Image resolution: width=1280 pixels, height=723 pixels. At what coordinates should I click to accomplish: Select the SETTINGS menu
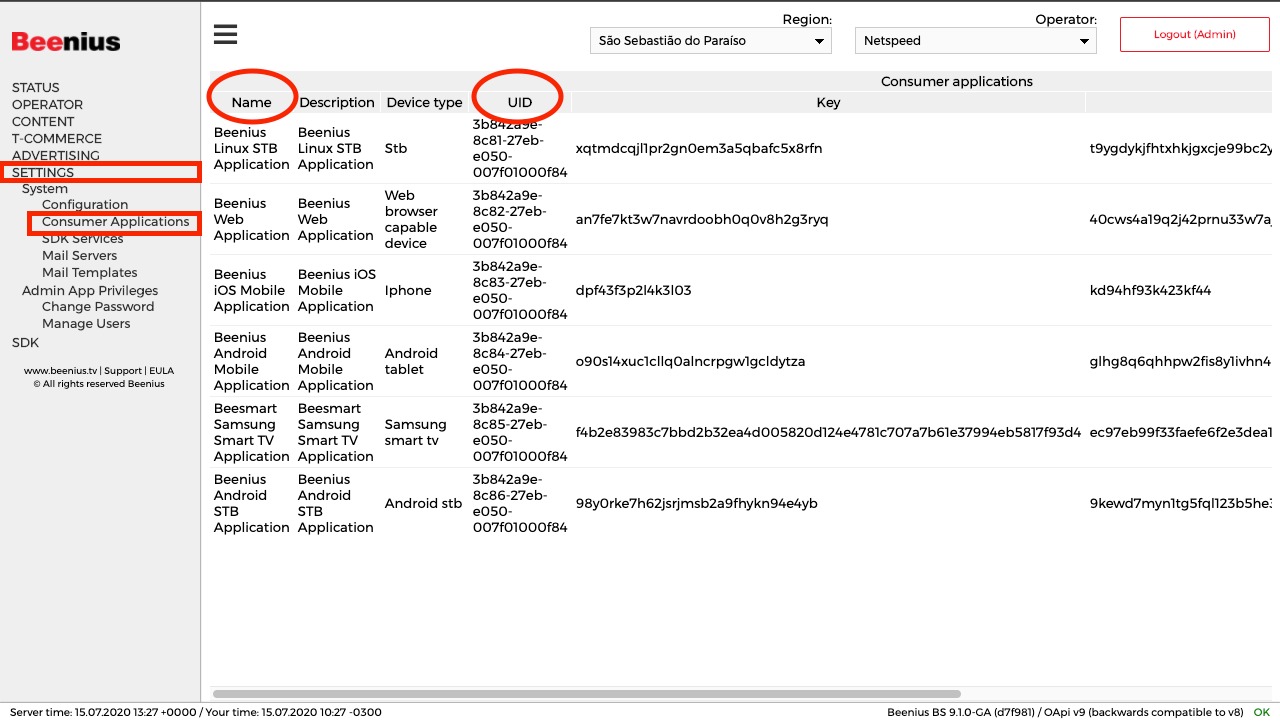pyautogui.click(x=43, y=173)
